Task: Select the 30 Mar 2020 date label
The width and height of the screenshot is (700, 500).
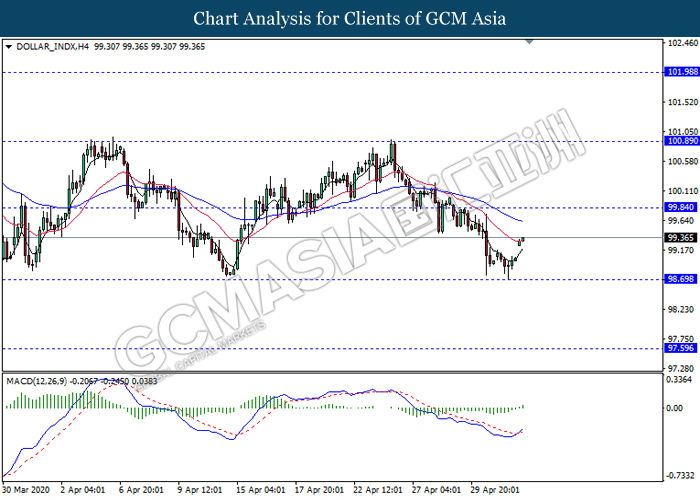Action: click(x=28, y=490)
